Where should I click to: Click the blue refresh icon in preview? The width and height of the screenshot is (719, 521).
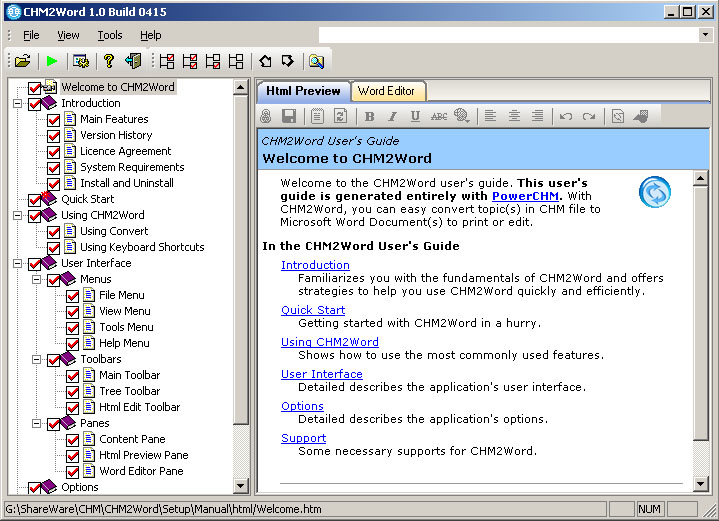pyautogui.click(x=655, y=190)
